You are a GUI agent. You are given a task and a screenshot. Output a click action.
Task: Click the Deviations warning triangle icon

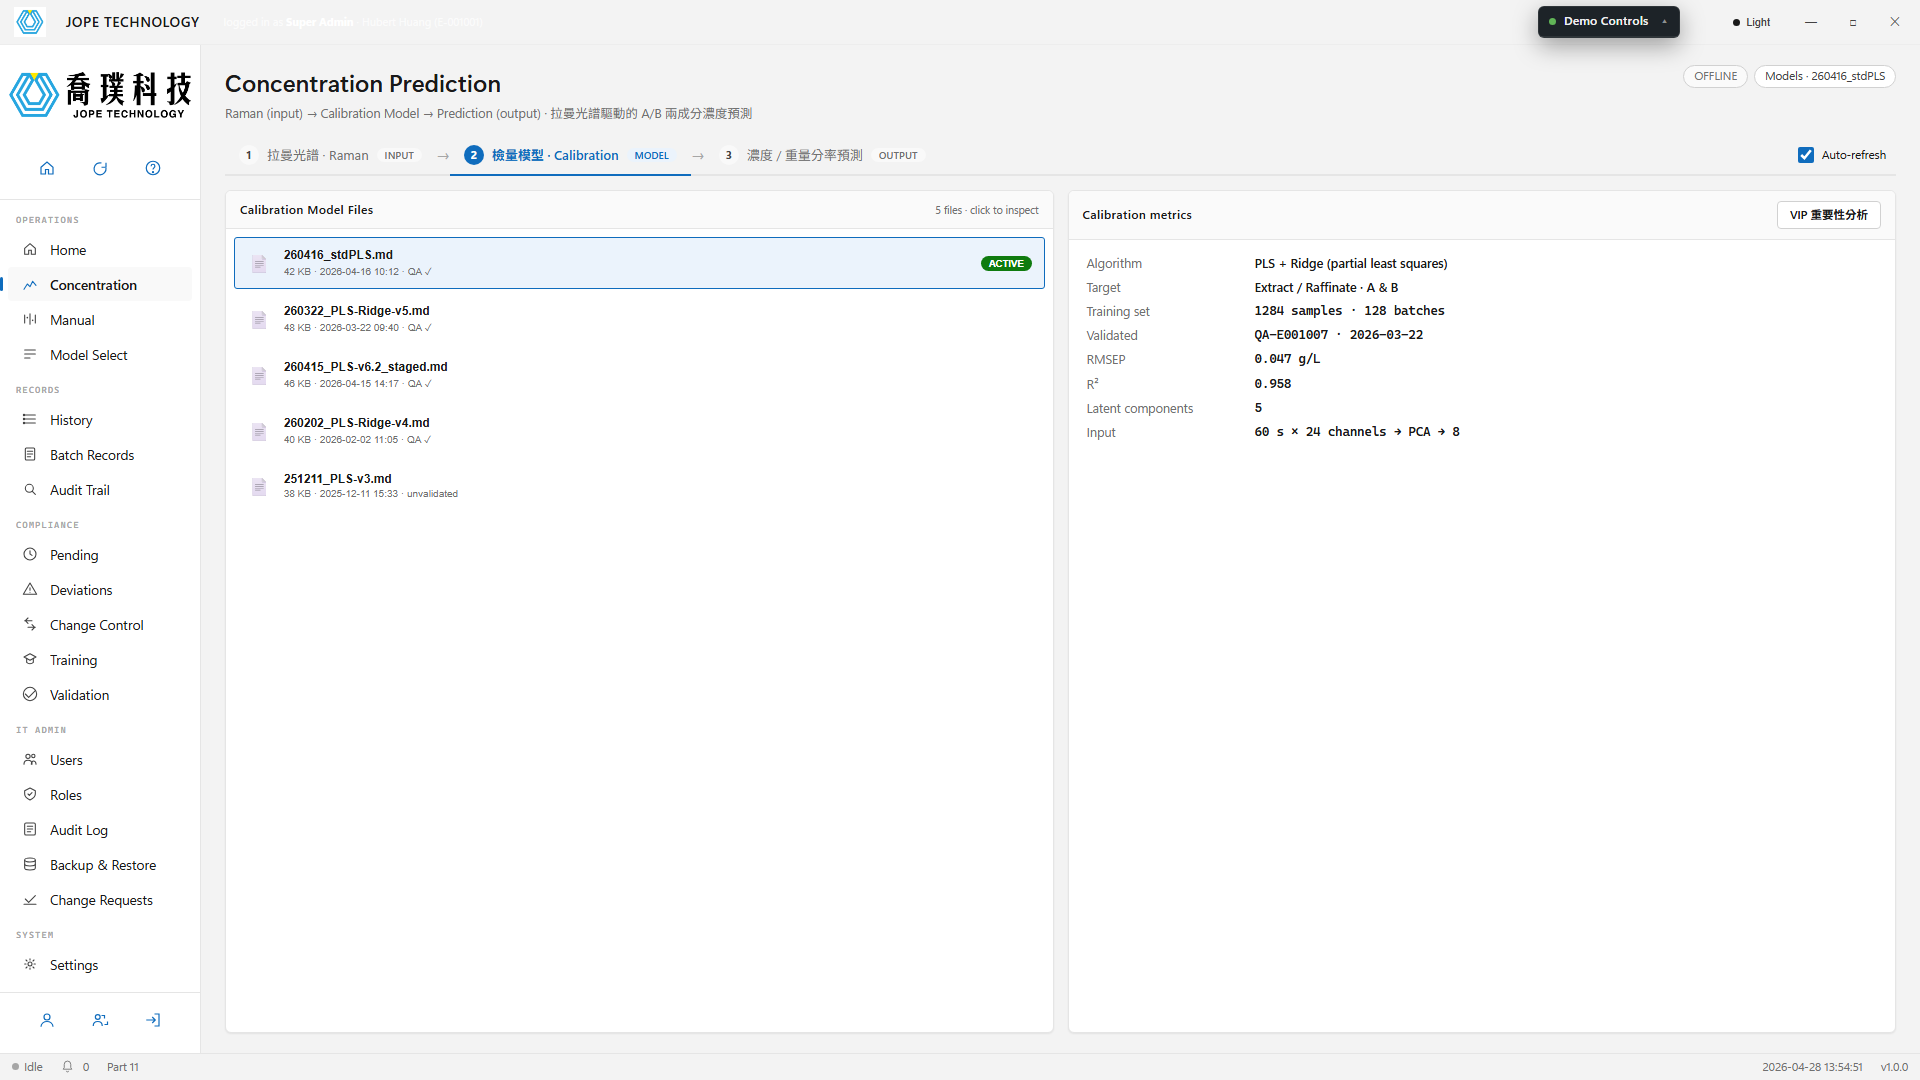(30, 590)
